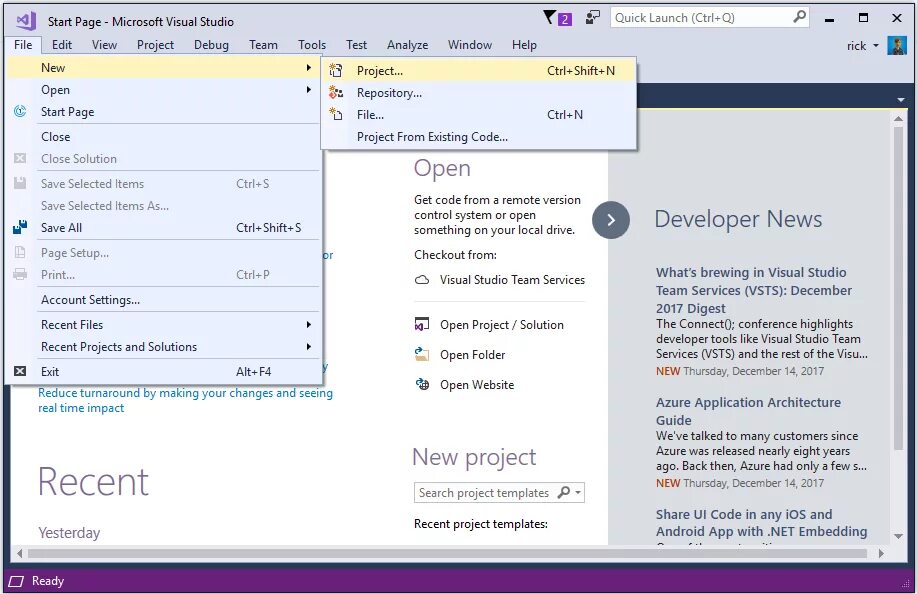
Task: Select Close in the File menu
Action: 163,137
